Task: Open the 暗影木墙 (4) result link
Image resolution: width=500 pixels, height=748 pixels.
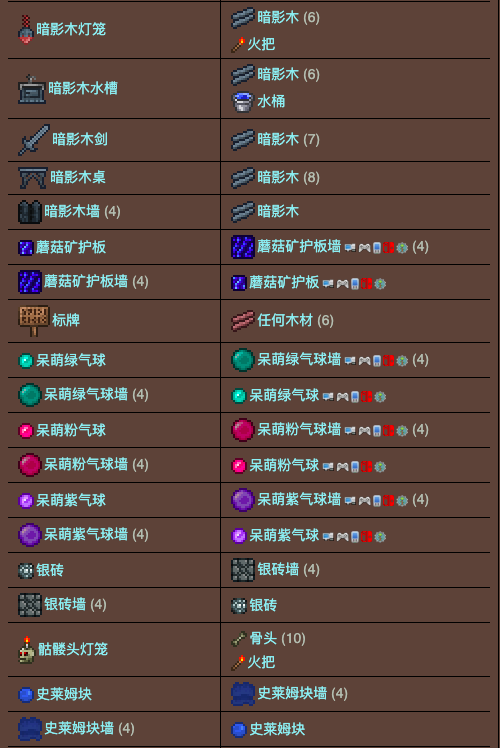Action: tap(82, 211)
